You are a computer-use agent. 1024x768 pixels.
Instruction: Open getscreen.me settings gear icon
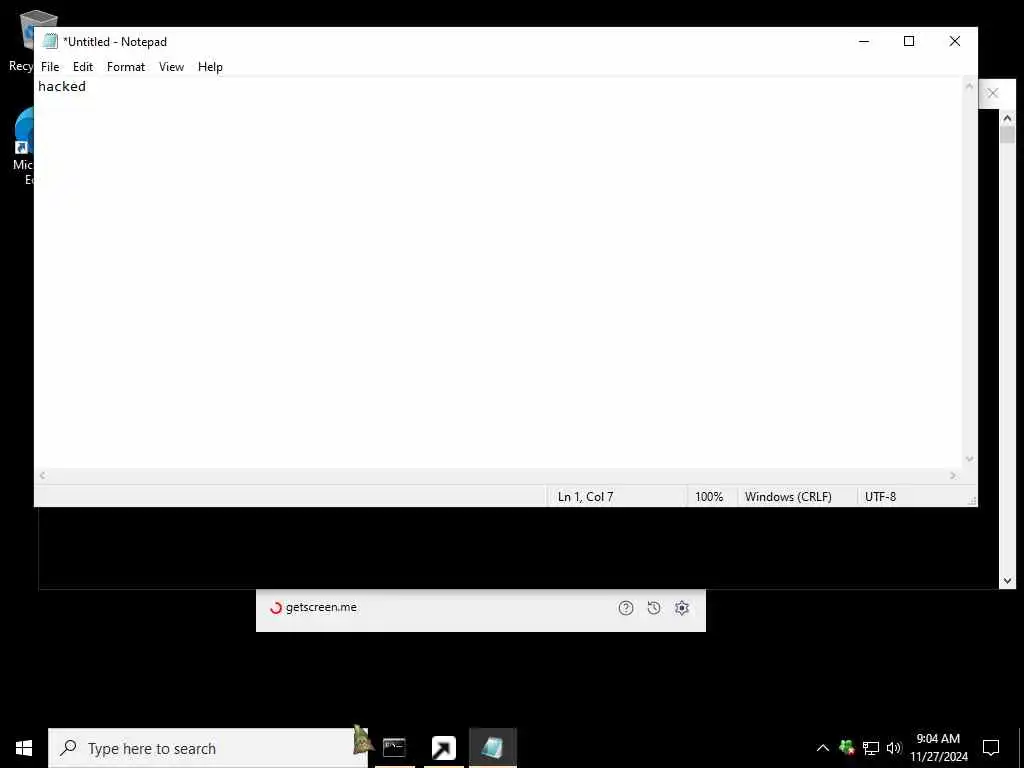coord(682,608)
